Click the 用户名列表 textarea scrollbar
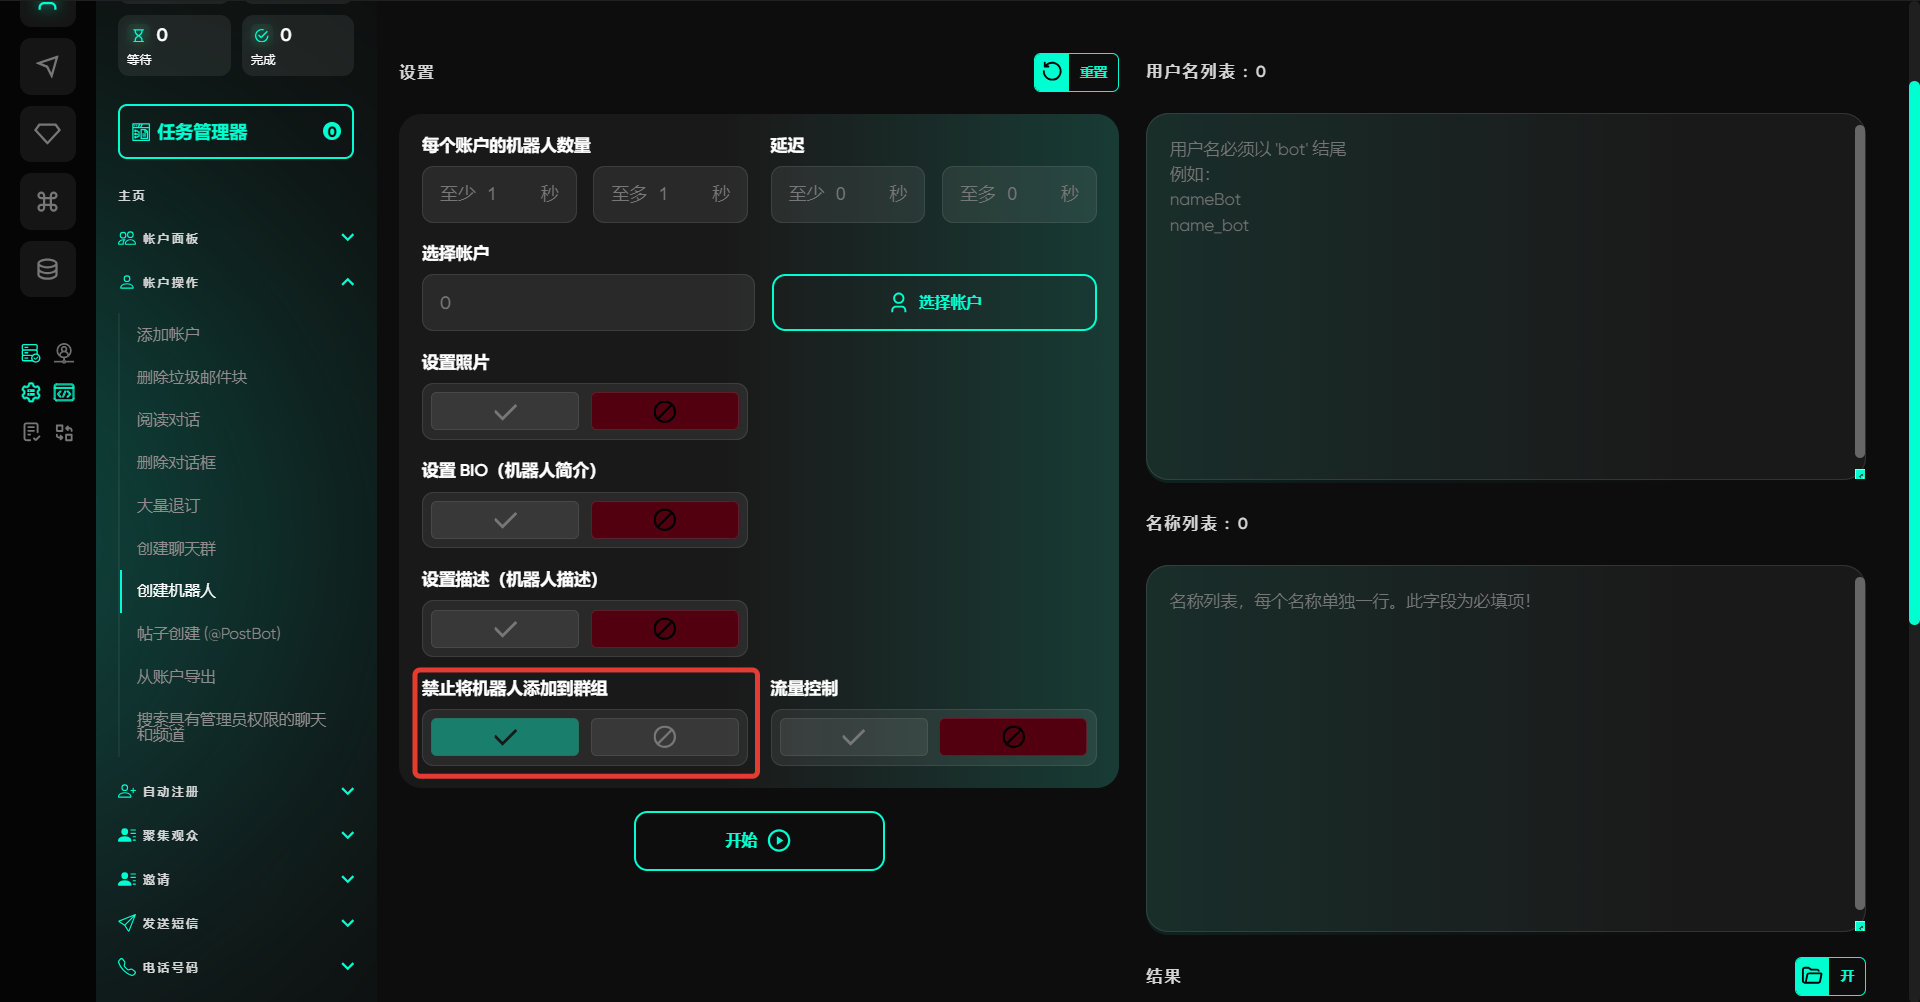Image resolution: width=1920 pixels, height=1002 pixels. [x=1859, y=290]
